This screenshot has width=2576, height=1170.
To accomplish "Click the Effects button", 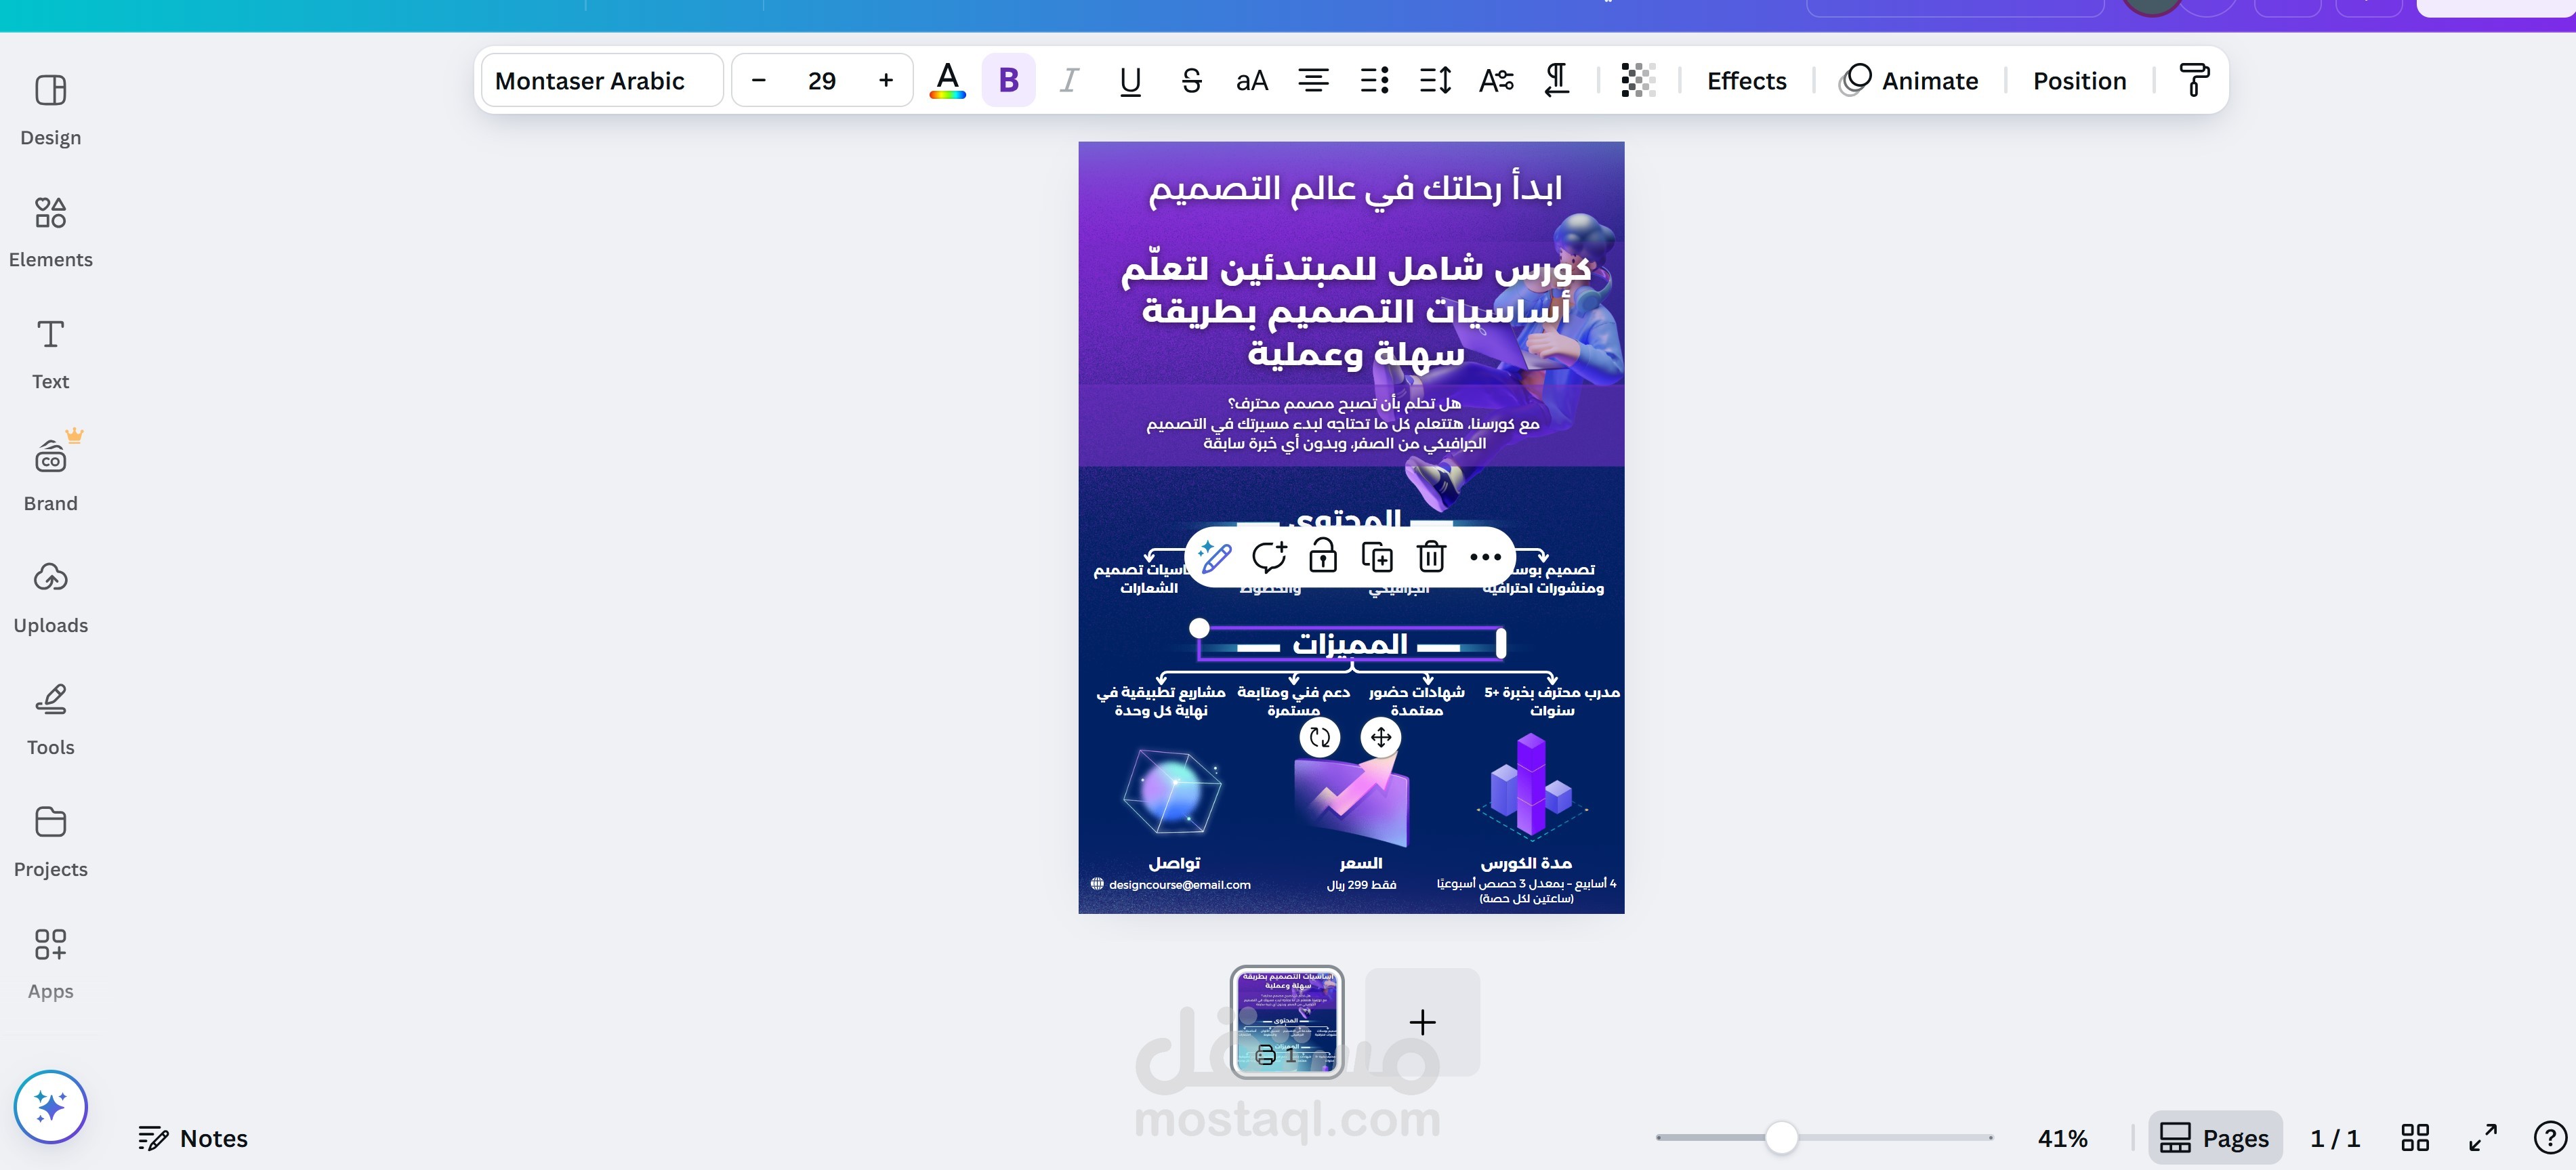I will click(1746, 80).
